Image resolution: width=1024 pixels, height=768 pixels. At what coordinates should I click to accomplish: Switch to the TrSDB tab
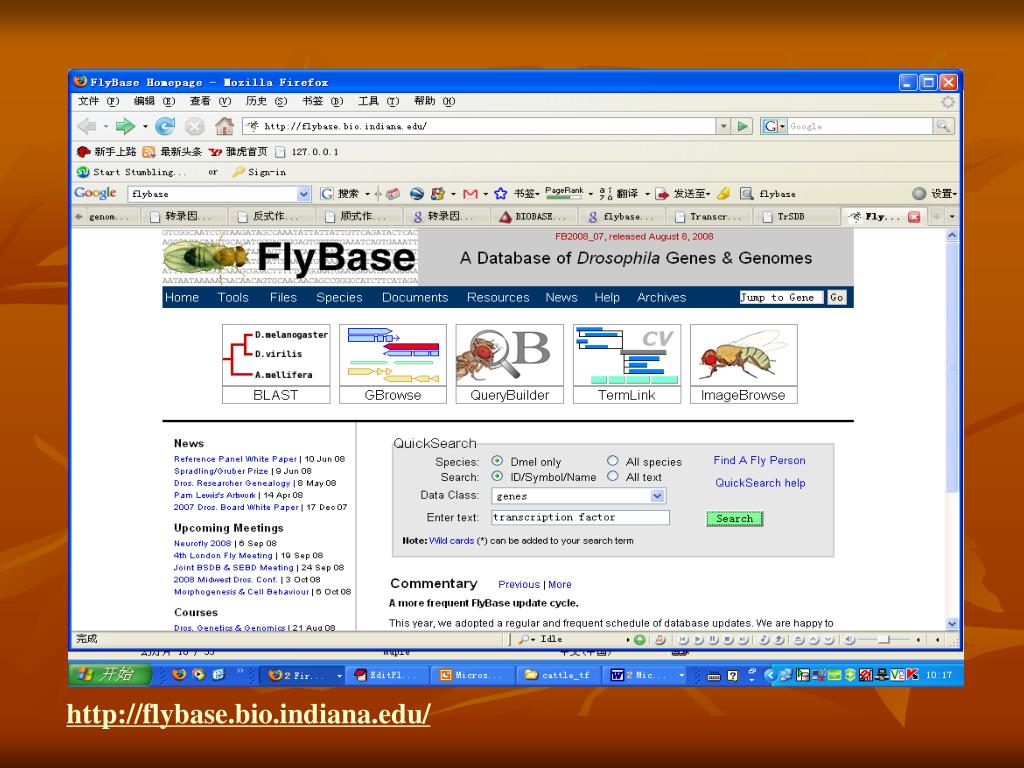point(796,217)
